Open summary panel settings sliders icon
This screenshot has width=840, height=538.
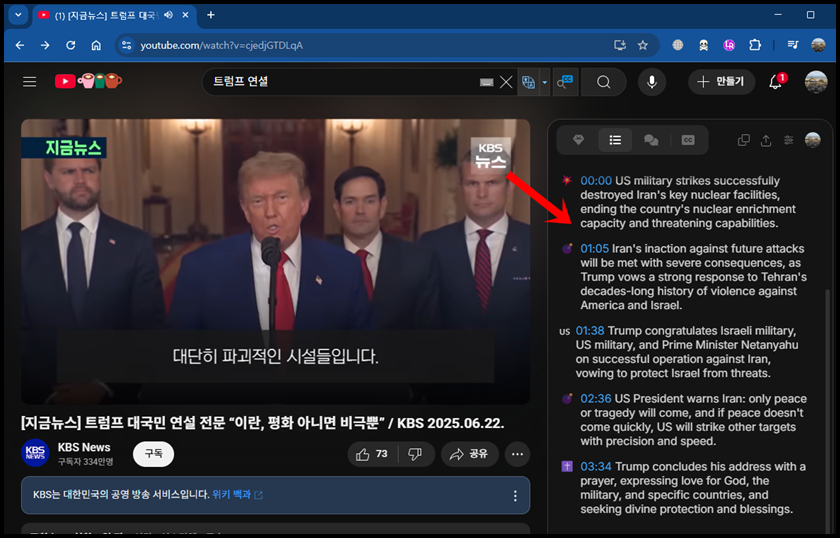(789, 140)
